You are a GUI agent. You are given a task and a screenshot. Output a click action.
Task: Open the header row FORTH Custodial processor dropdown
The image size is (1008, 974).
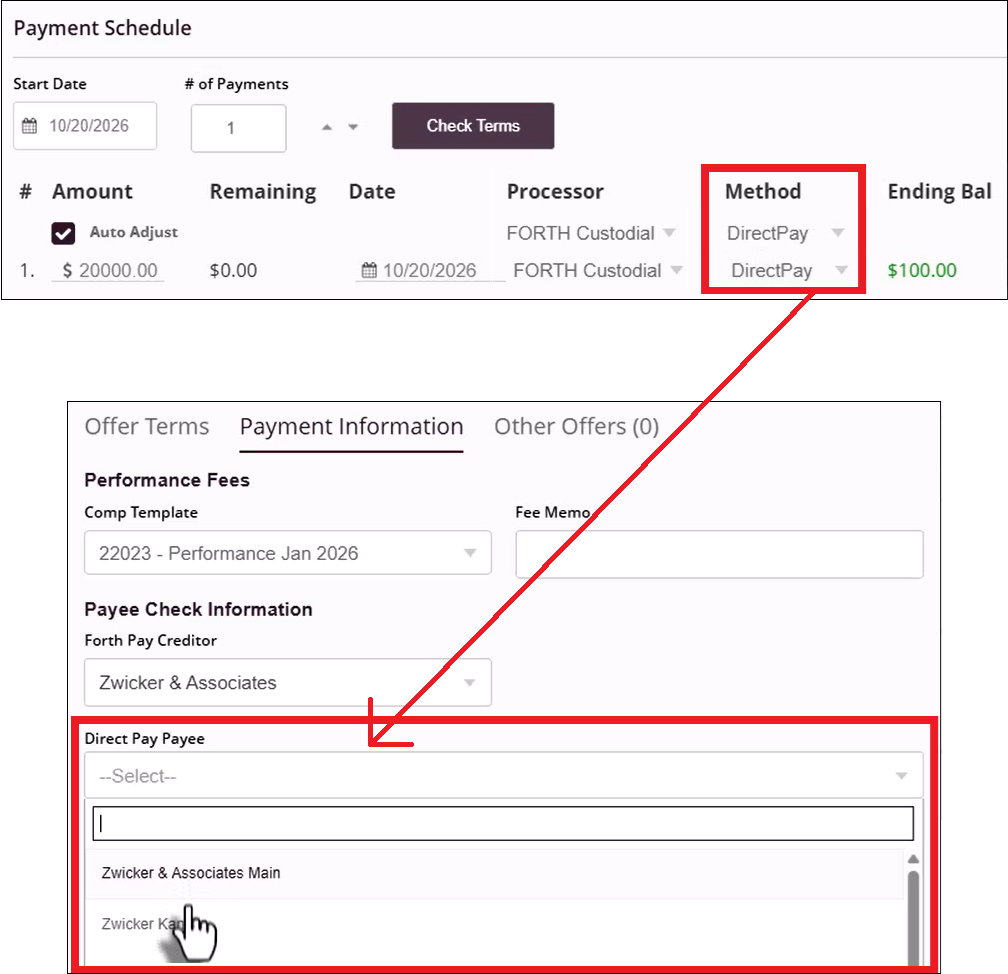[591, 233]
